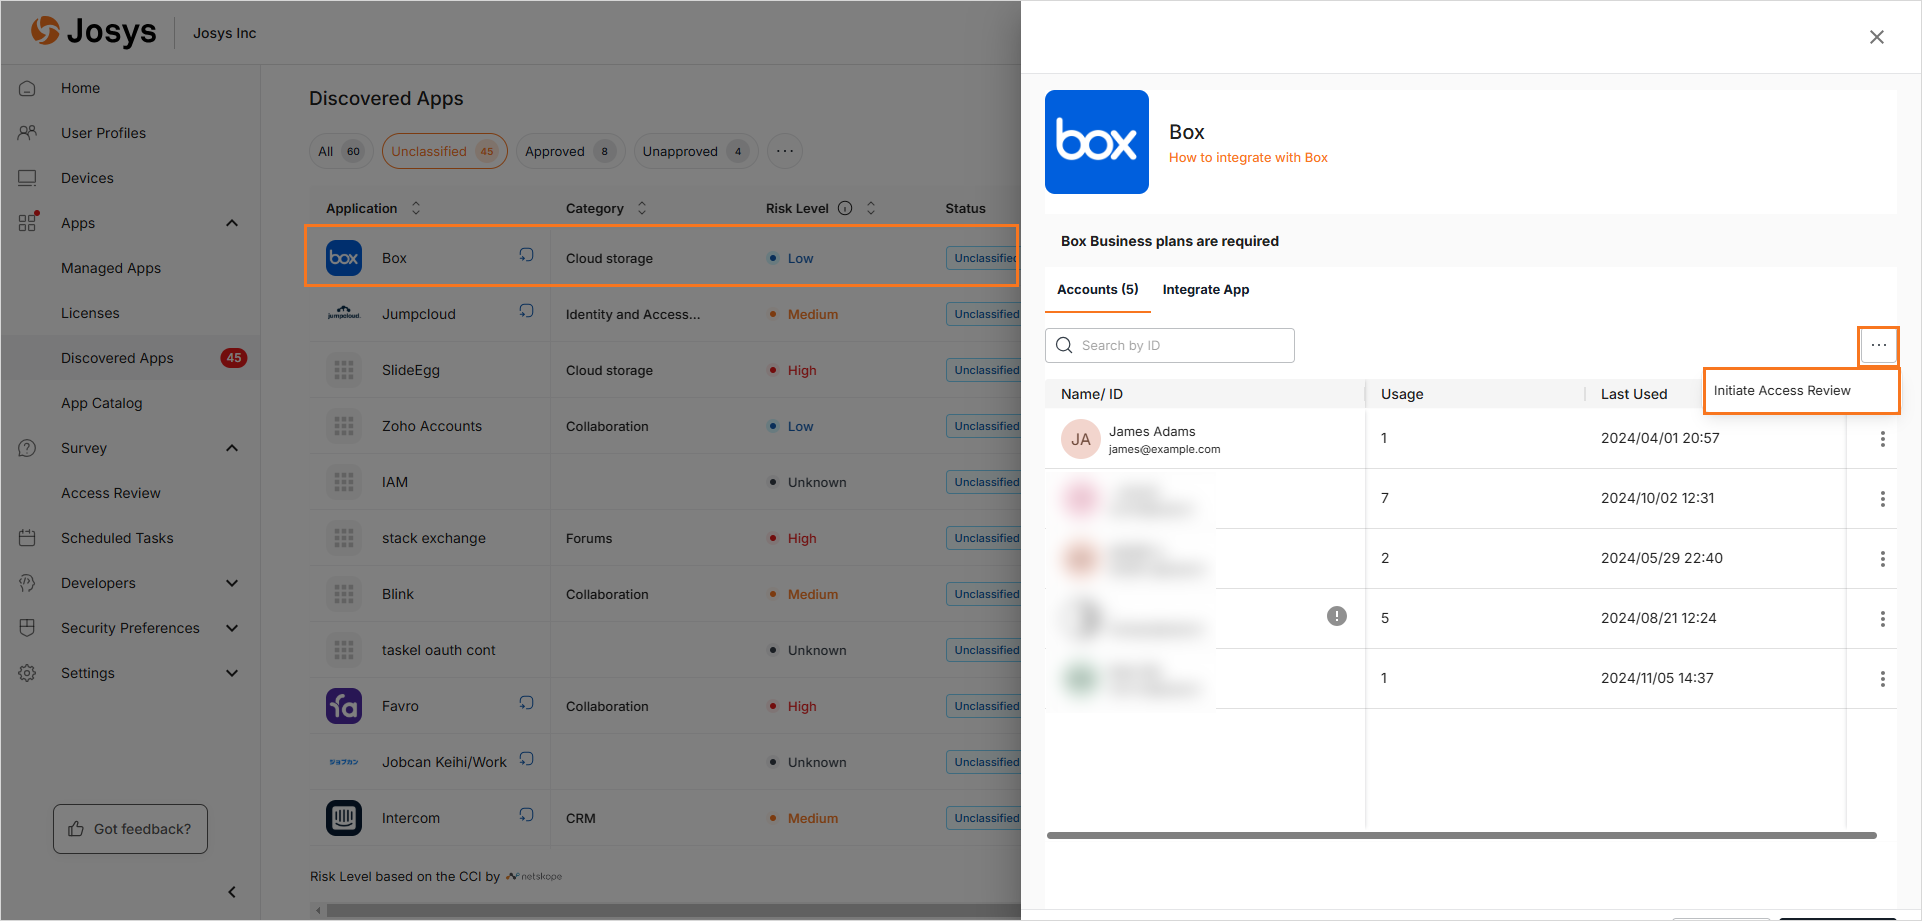Click the Josys logo
The width and height of the screenshot is (1922, 921).
pos(93,32)
